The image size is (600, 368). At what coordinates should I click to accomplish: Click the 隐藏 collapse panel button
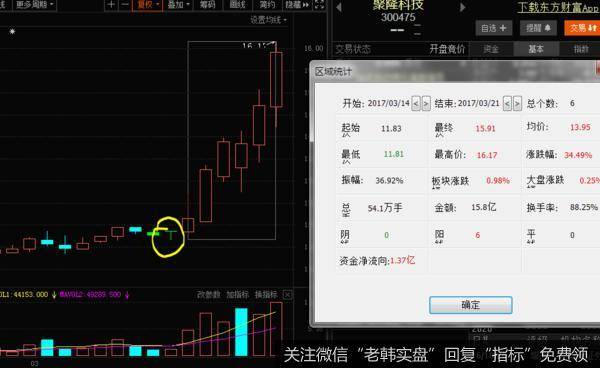tap(297, 5)
